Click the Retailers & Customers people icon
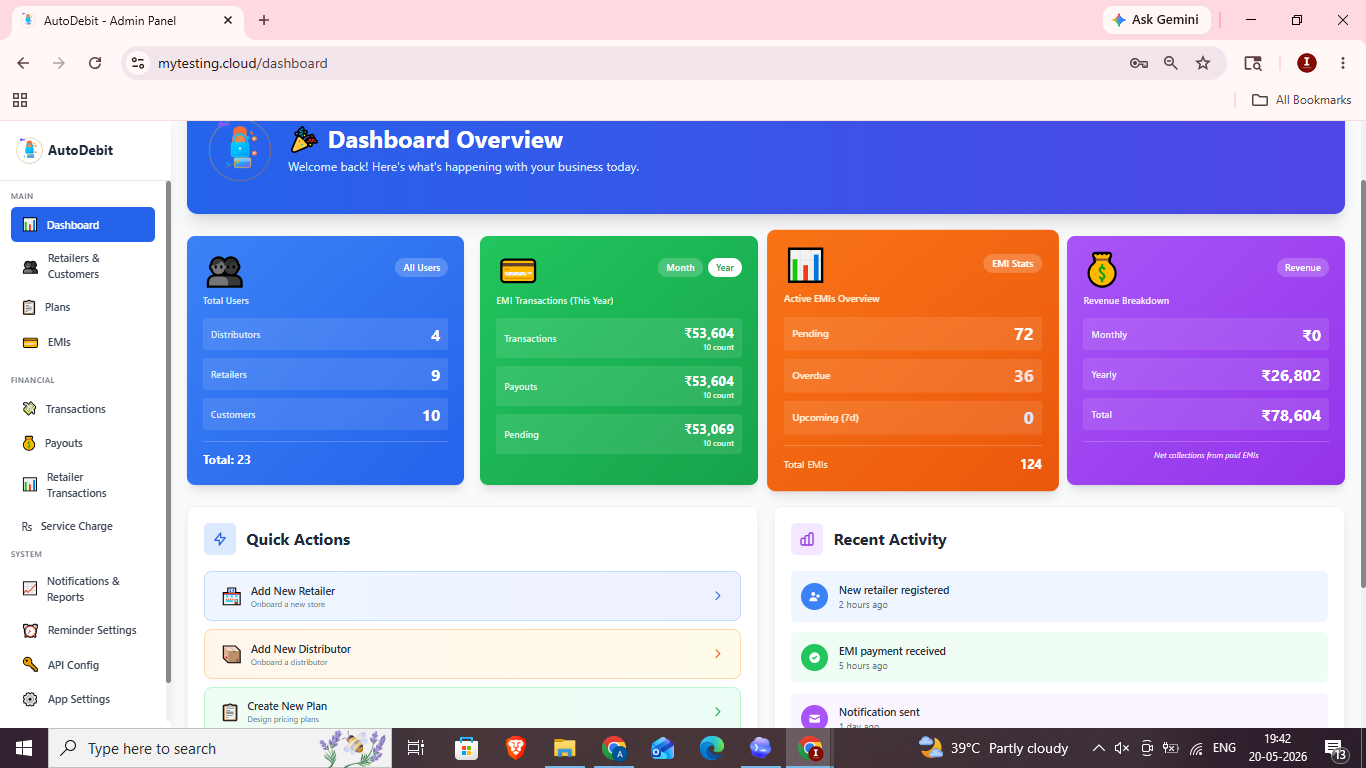 click(x=31, y=266)
